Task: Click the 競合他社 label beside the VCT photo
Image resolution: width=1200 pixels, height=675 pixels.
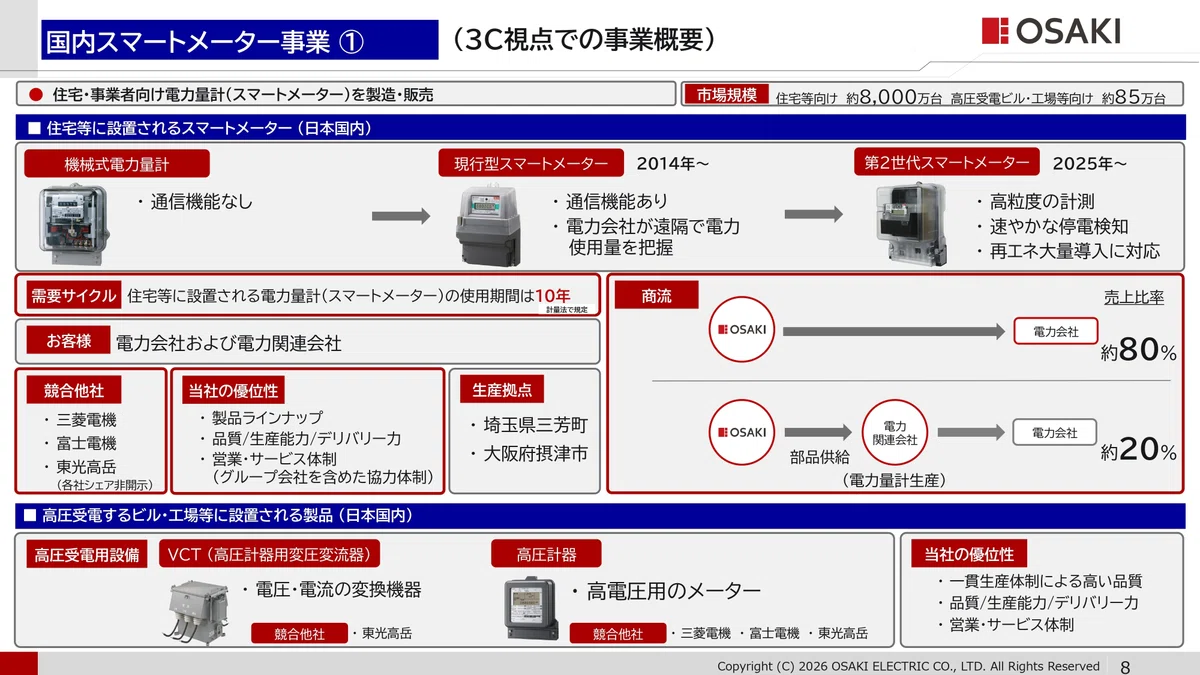Action: point(299,634)
